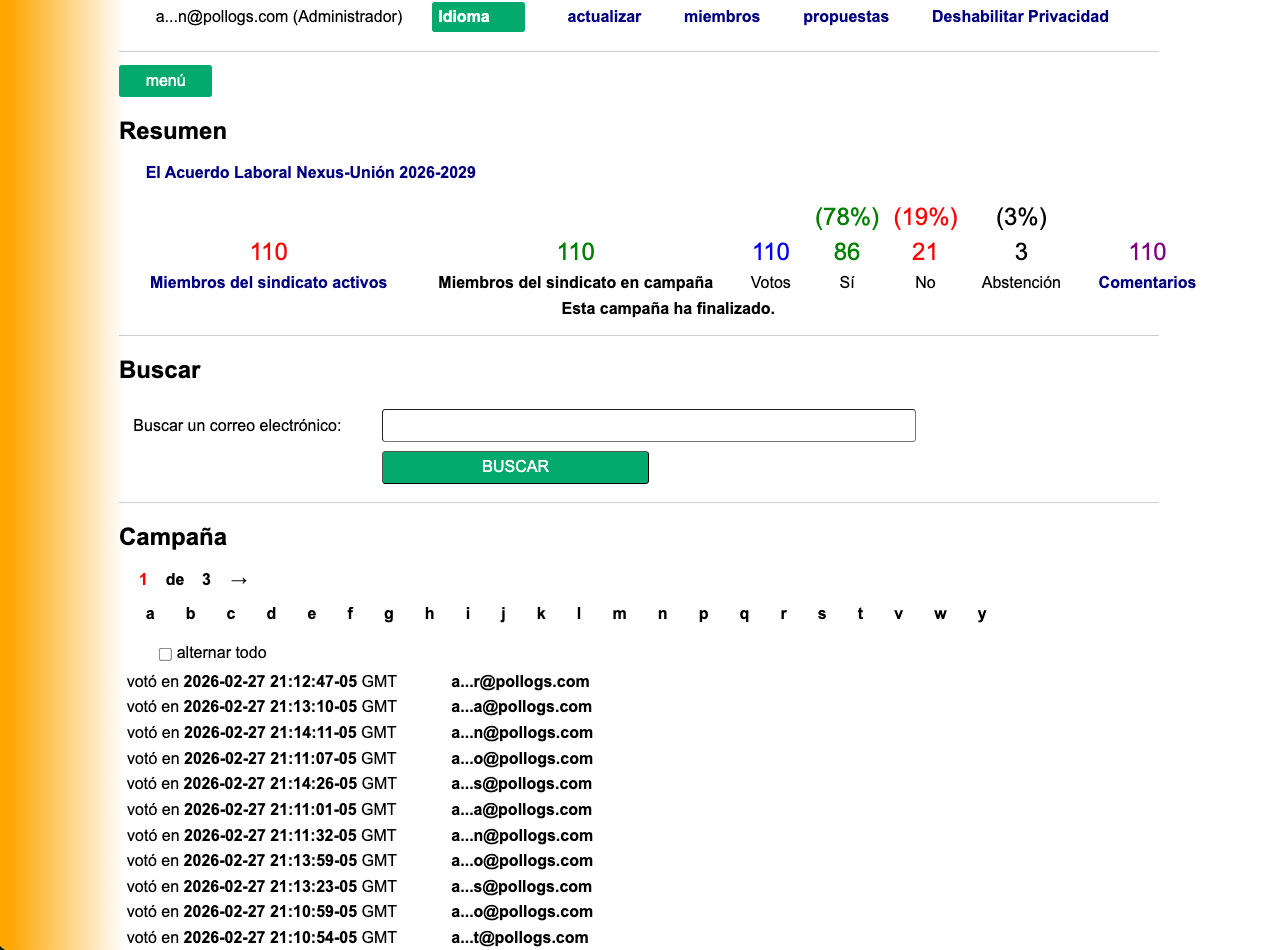Filter emails by letter 'y'

click(x=981, y=614)
